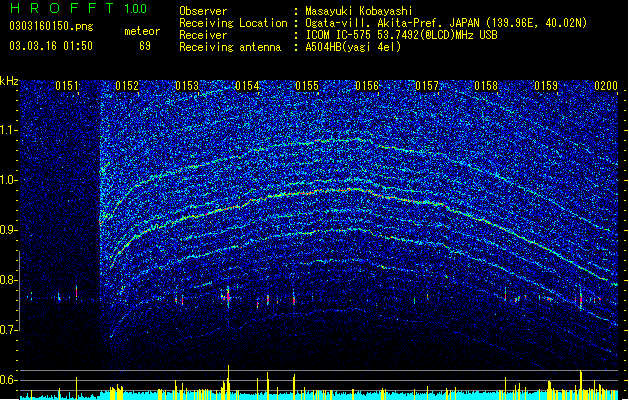Click the 0152 time marker label
Image resolution: width=629 pixels, height=400 pixels.
pos(127,86)
